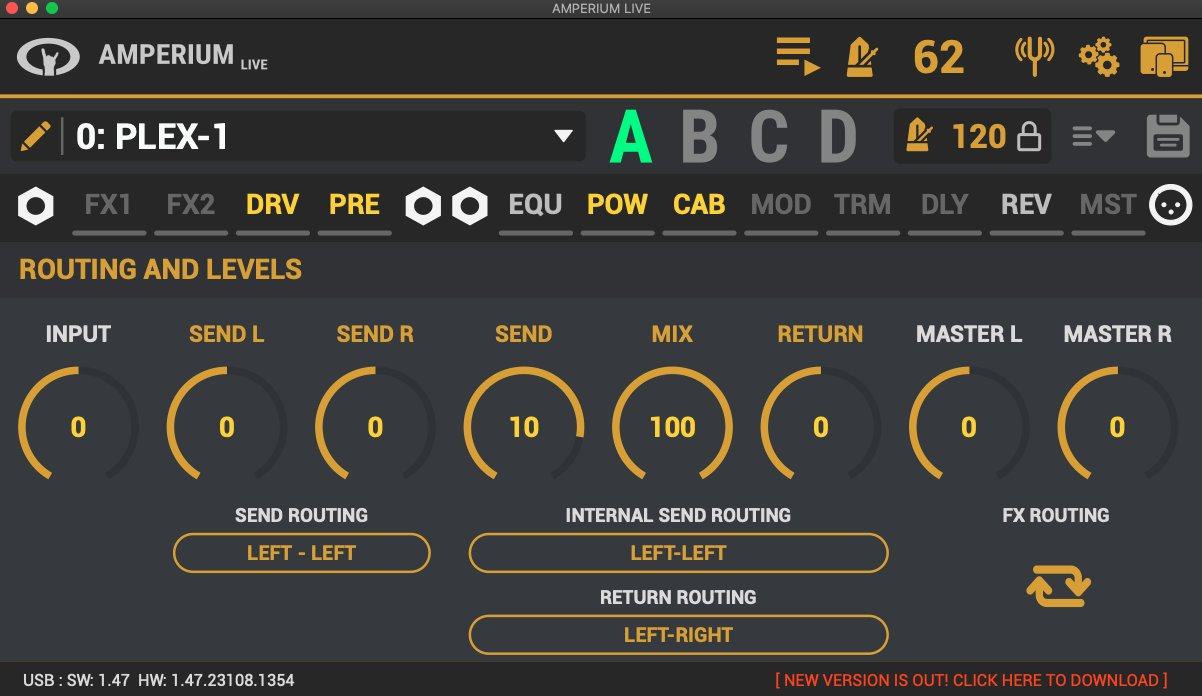The height and width of the screenshot is (696, 1202).
Task: Click the Amperium logo icon
Action: 48,58
